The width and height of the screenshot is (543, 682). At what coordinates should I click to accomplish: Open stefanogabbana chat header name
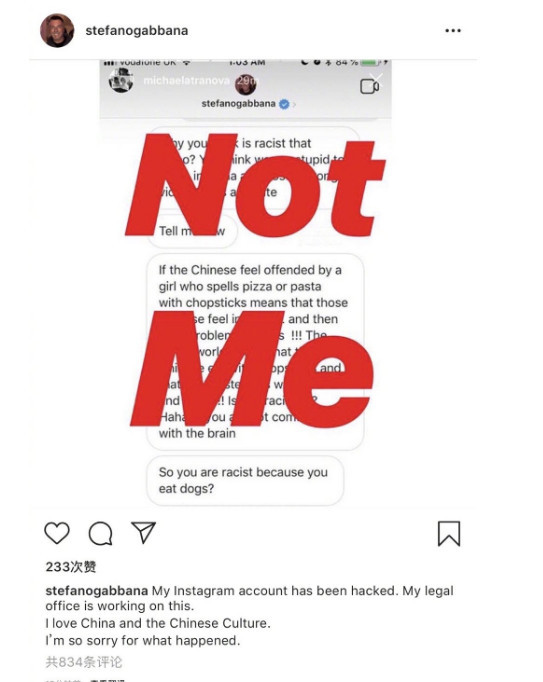(x=238, y=104)
